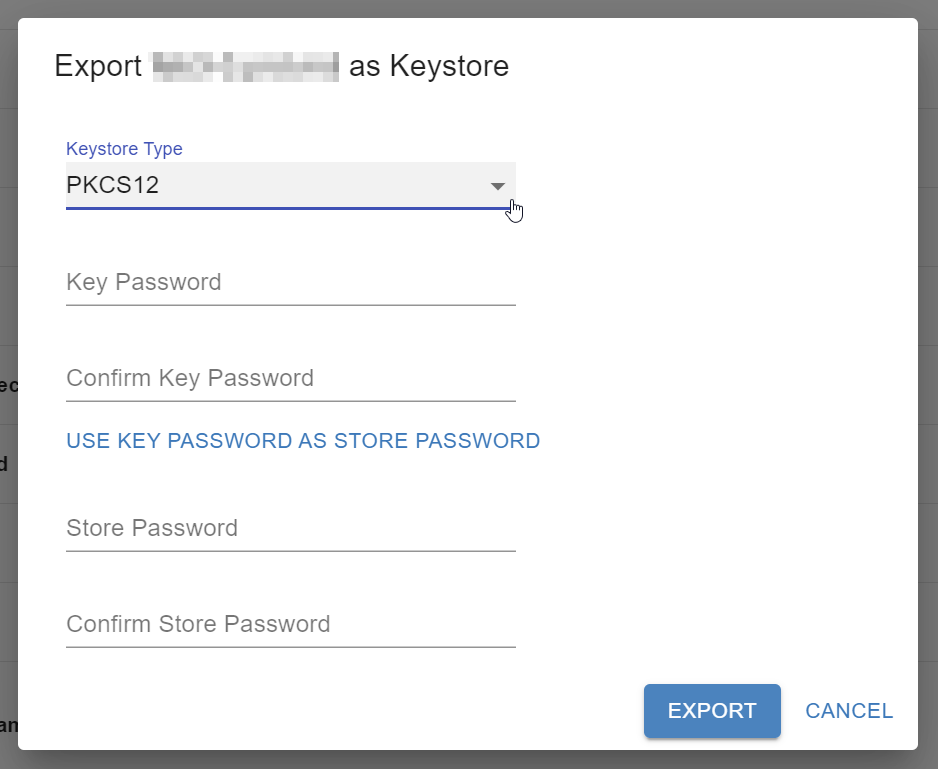Focus the Store Password input
Image resolution: width=938 pixels, height=769 pixels.
point(290,528)
